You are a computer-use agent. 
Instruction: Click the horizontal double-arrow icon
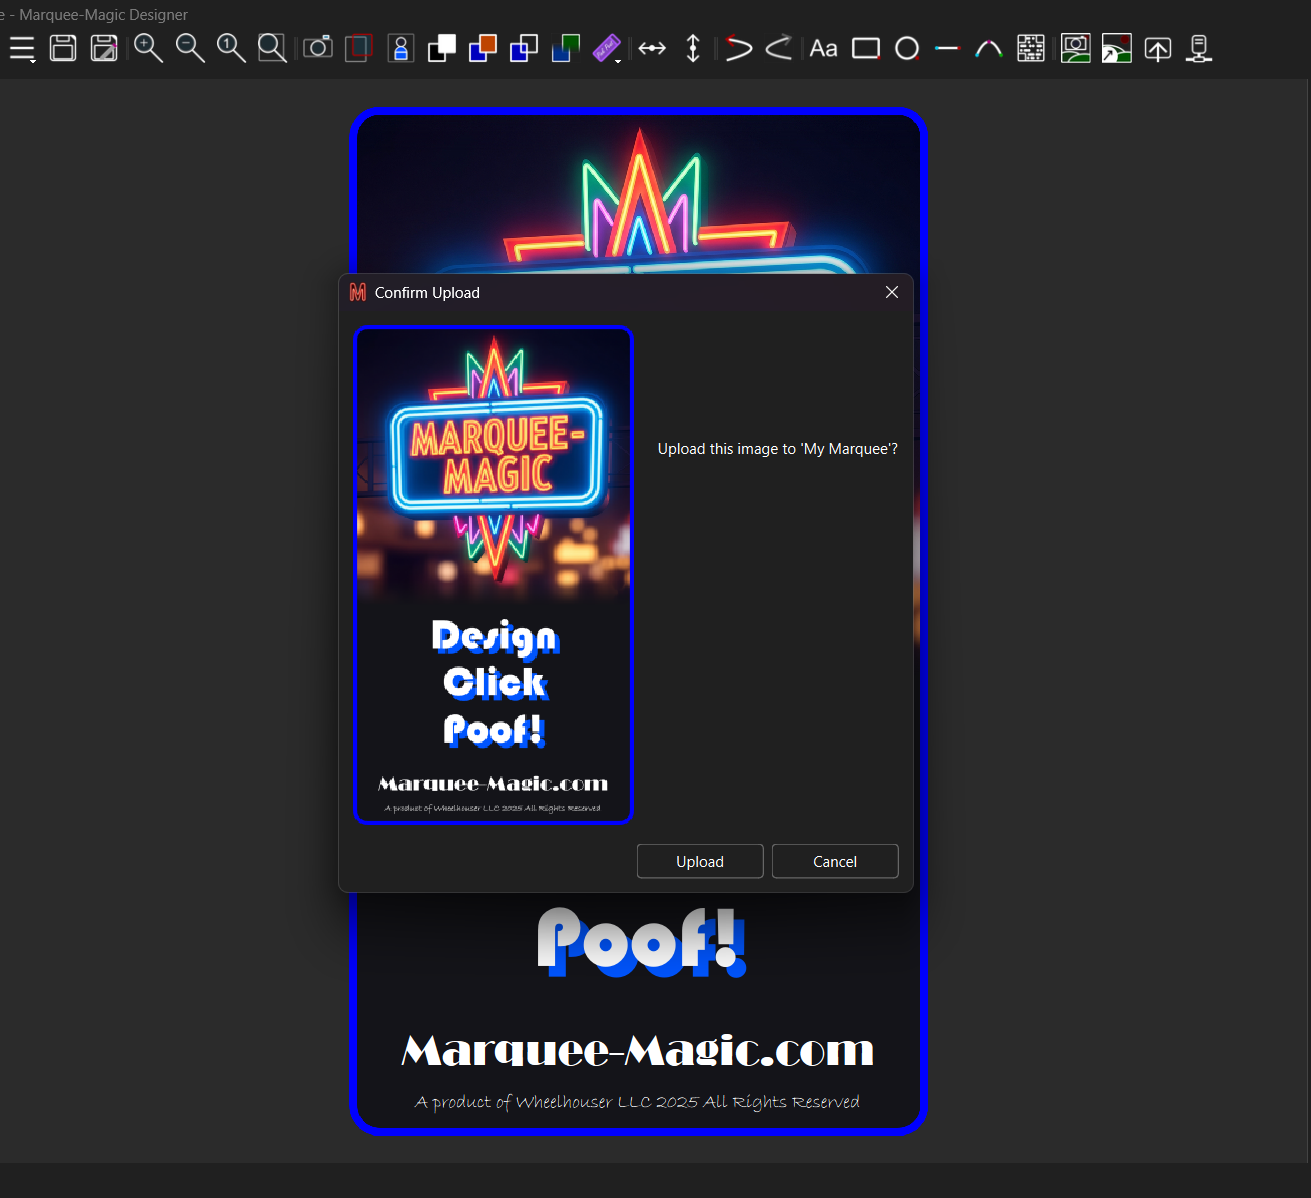[x=652, y=48]
